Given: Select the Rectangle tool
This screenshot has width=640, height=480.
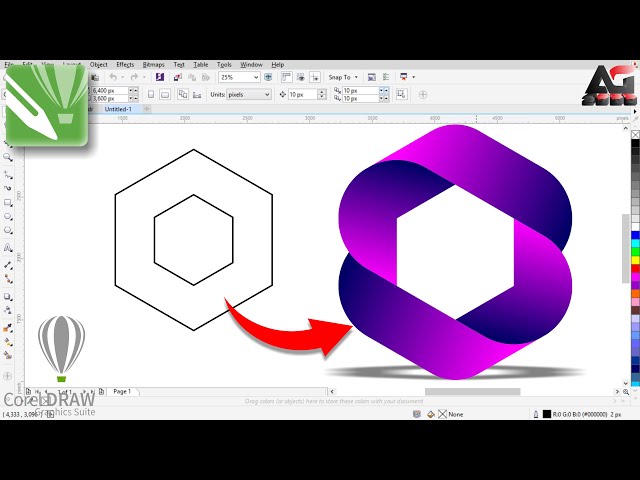Looking at the screenshot, I should click(7, 202).
